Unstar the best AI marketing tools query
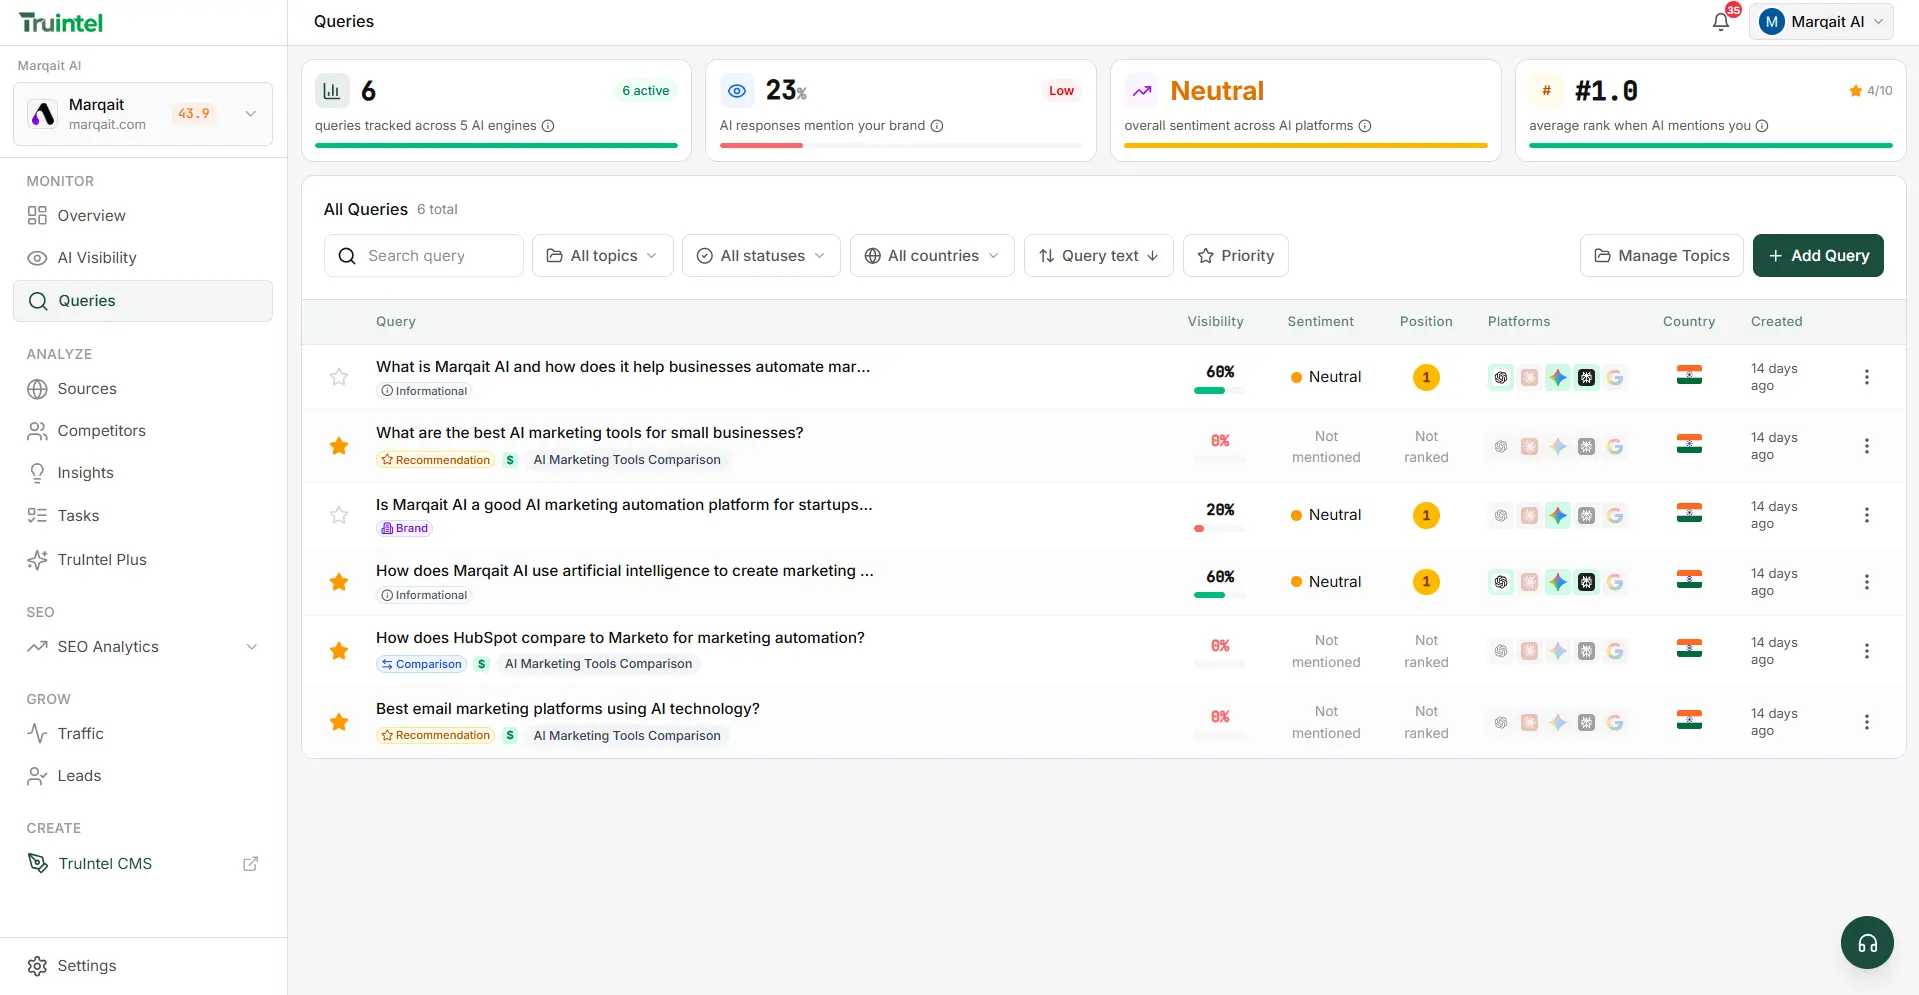 click(x=339, y=446)
